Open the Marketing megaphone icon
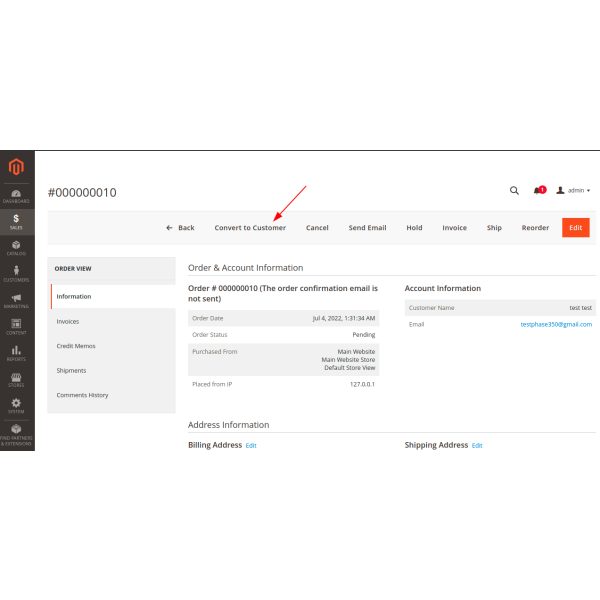This screenshot has height=600, width=600. (x=16, y=300)
